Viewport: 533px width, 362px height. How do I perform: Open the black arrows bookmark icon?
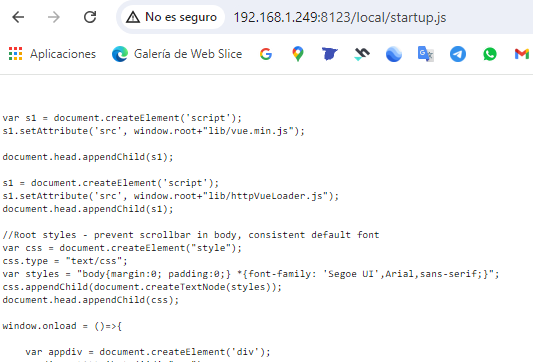click(x=362, y=54)
